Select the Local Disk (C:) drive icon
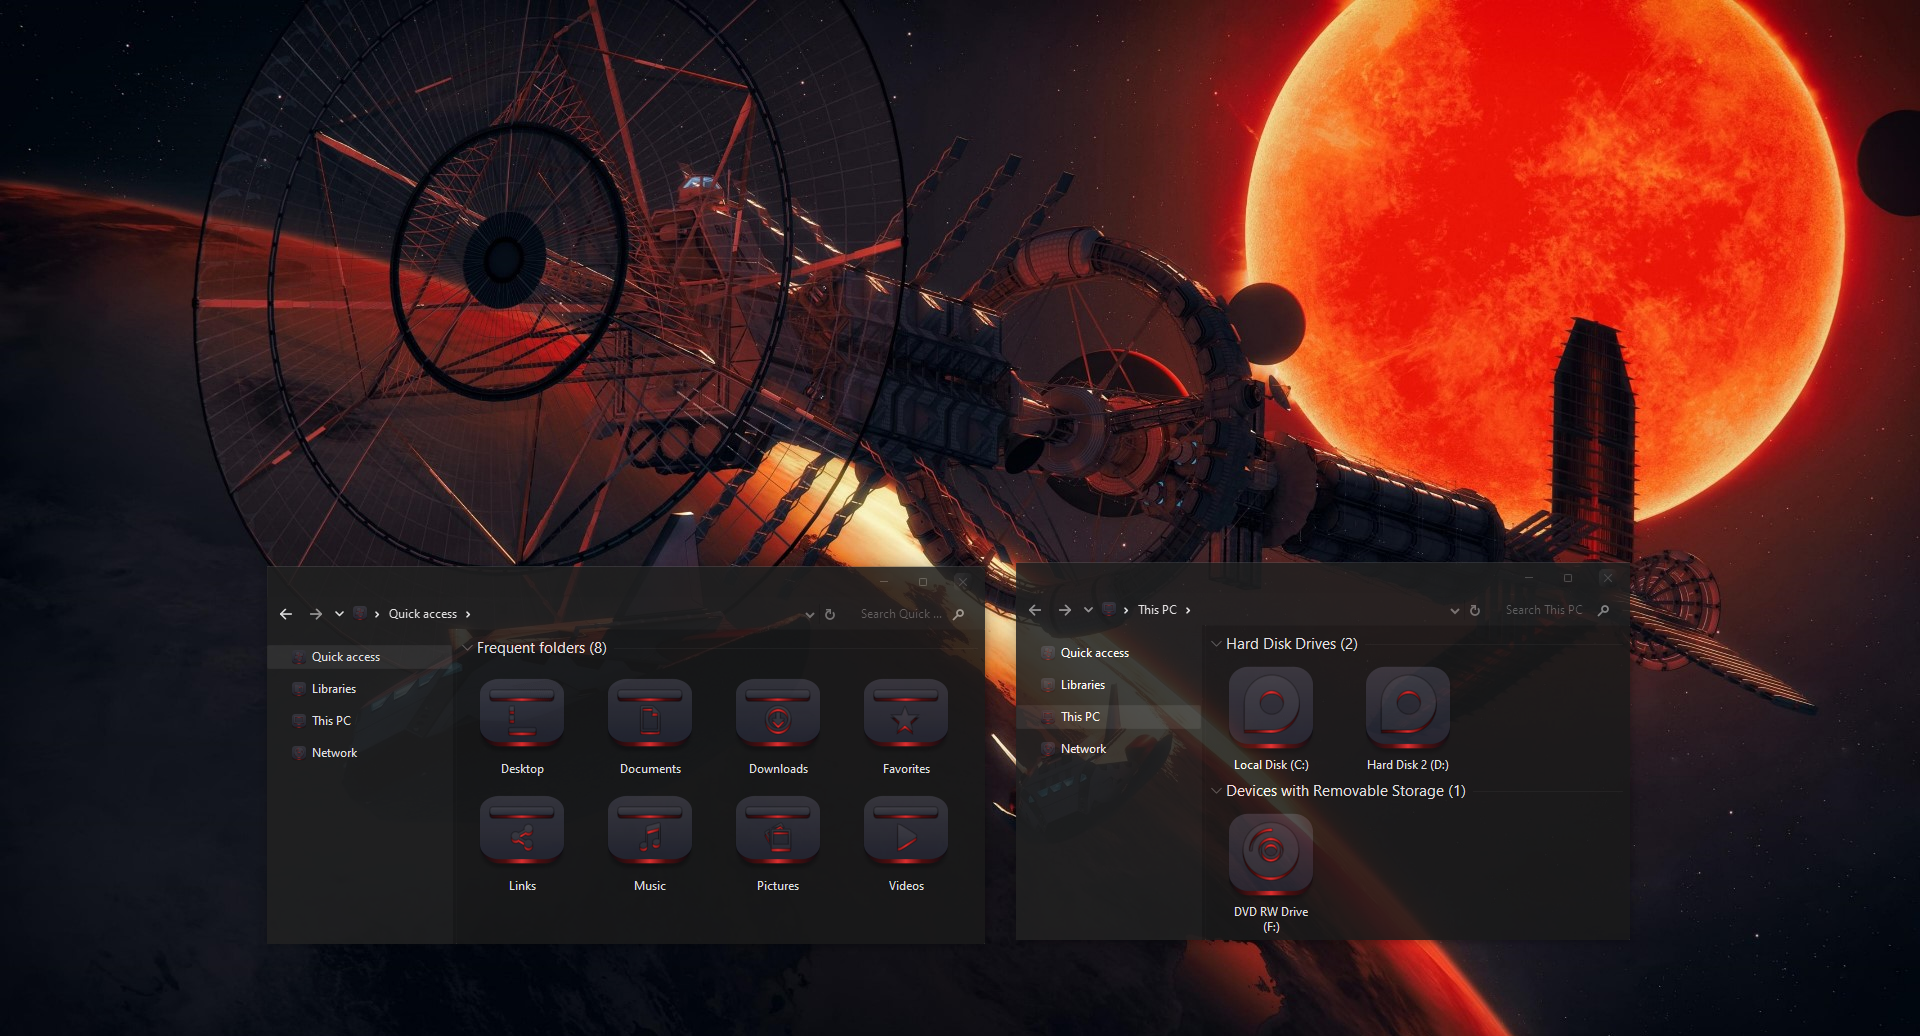 [1271, 708]
